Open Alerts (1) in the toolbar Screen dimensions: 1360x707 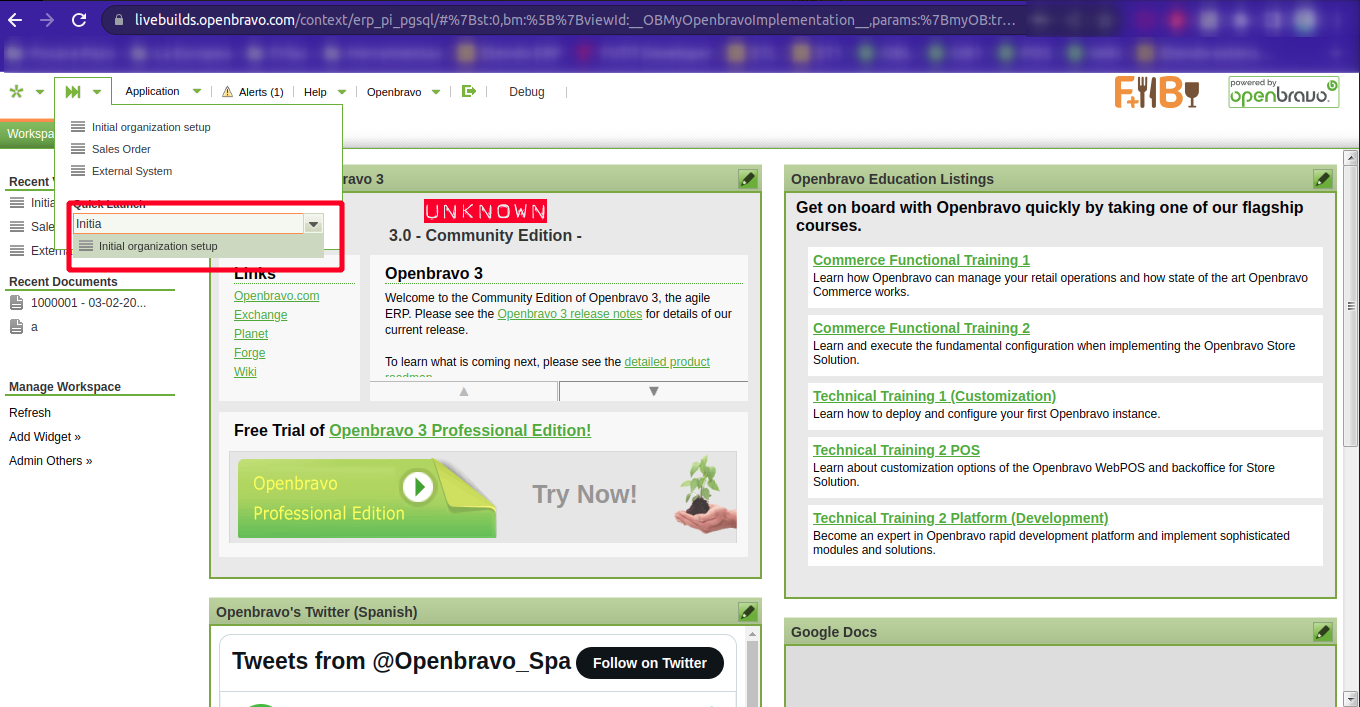point(261,92)
